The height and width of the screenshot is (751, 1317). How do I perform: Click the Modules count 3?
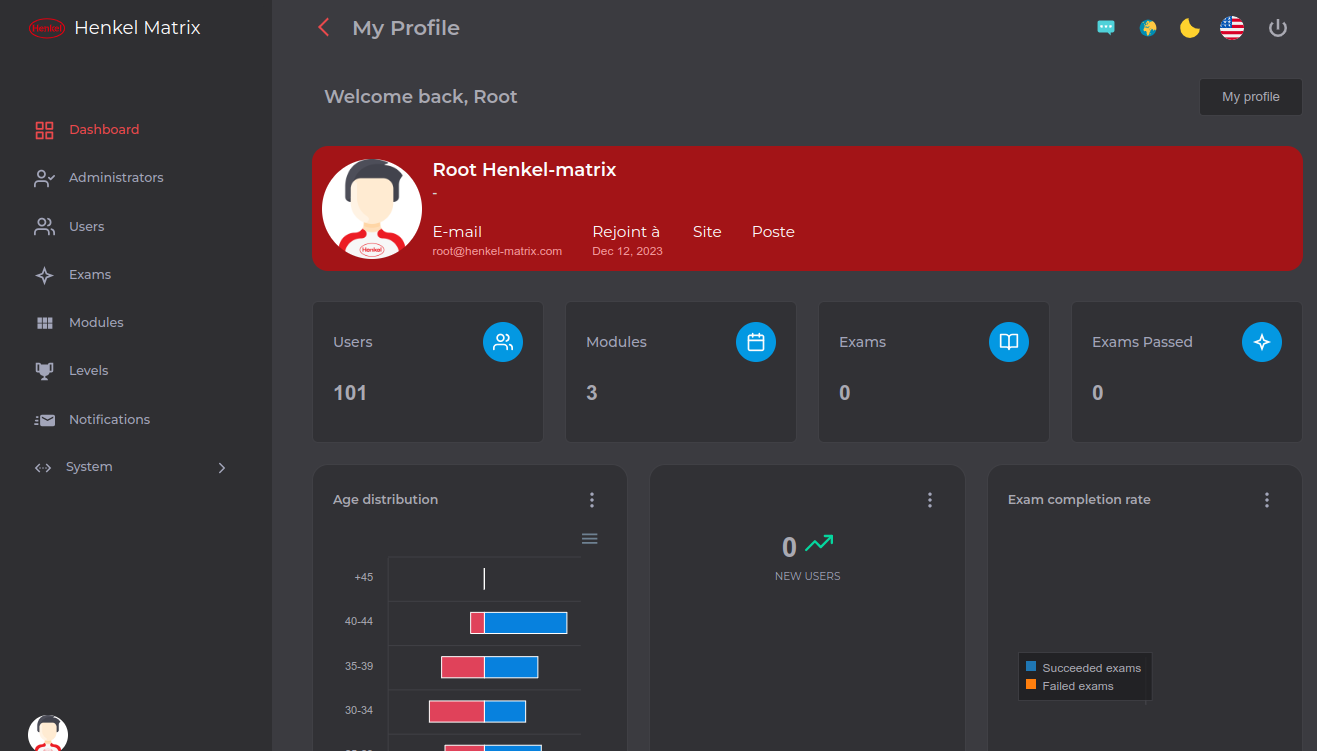coord(592,393)
